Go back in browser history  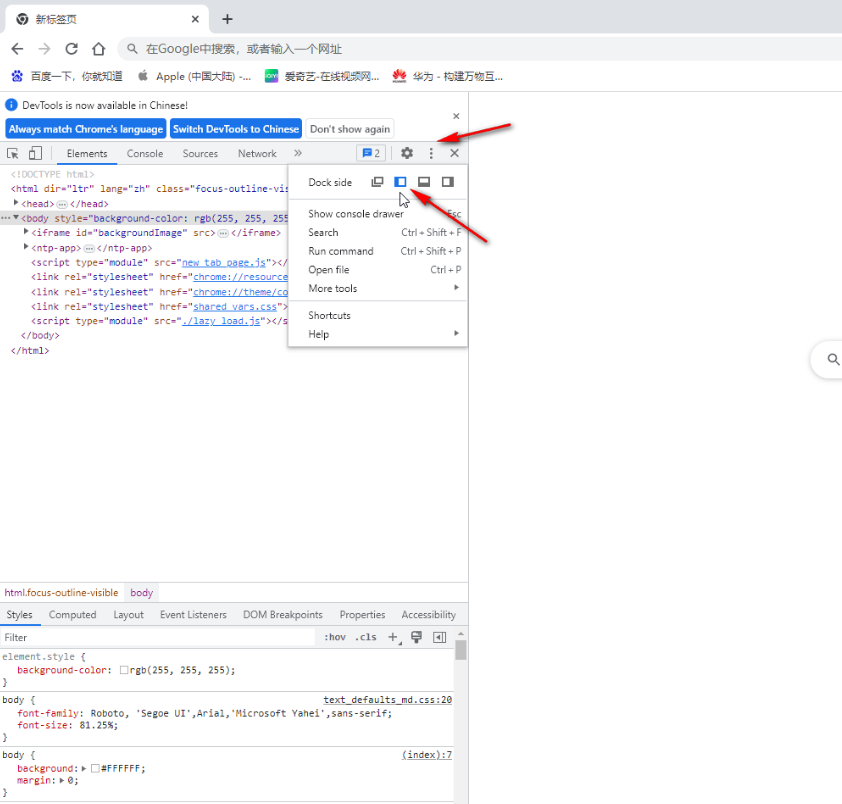(18, 49)
